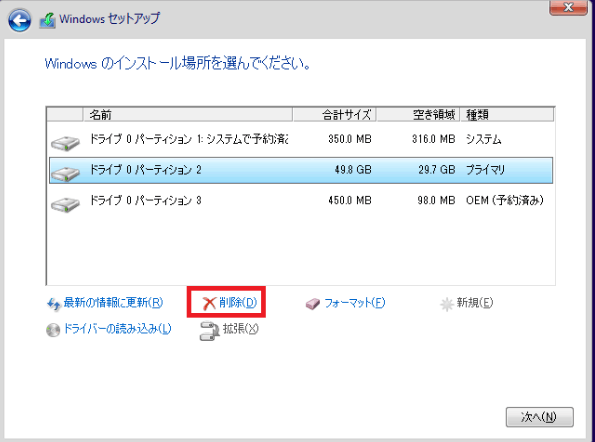Click the pink eraser format icon
Image resolution: width=595 pixels, height=442 pixels.
313,304
